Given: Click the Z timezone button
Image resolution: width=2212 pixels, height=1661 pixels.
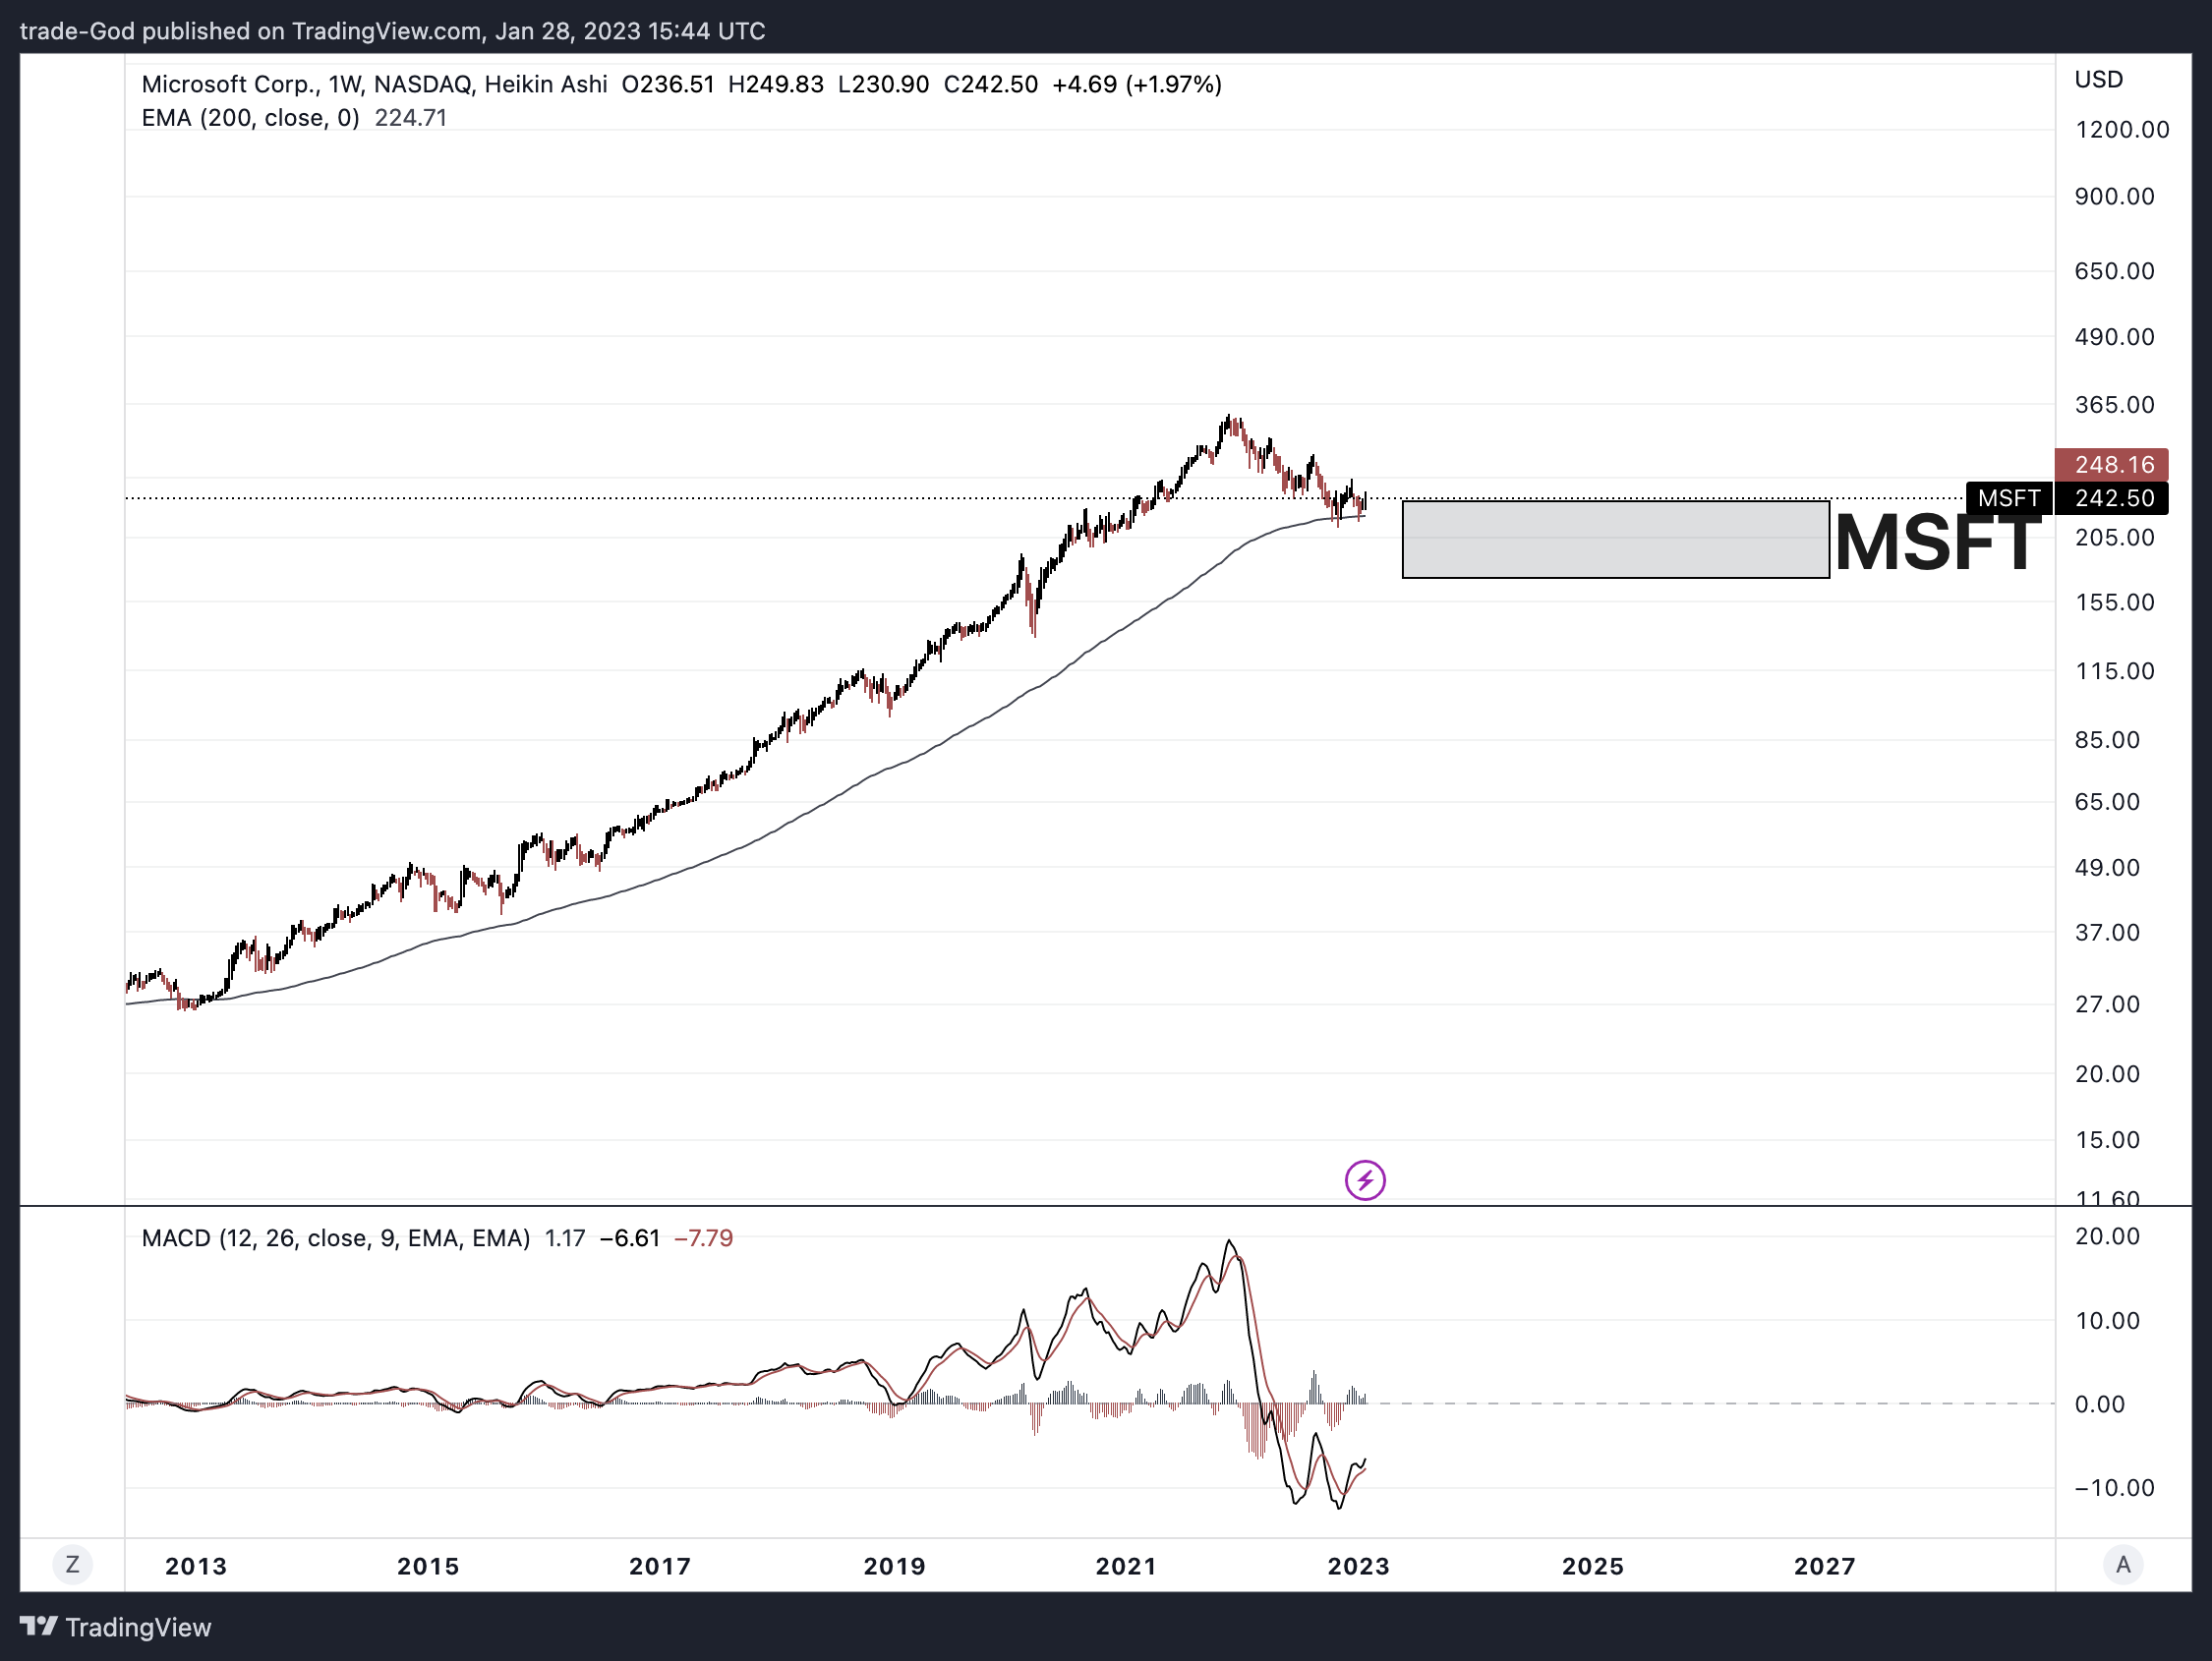Looking at the screenshot, I should [x=72, y=1564].
